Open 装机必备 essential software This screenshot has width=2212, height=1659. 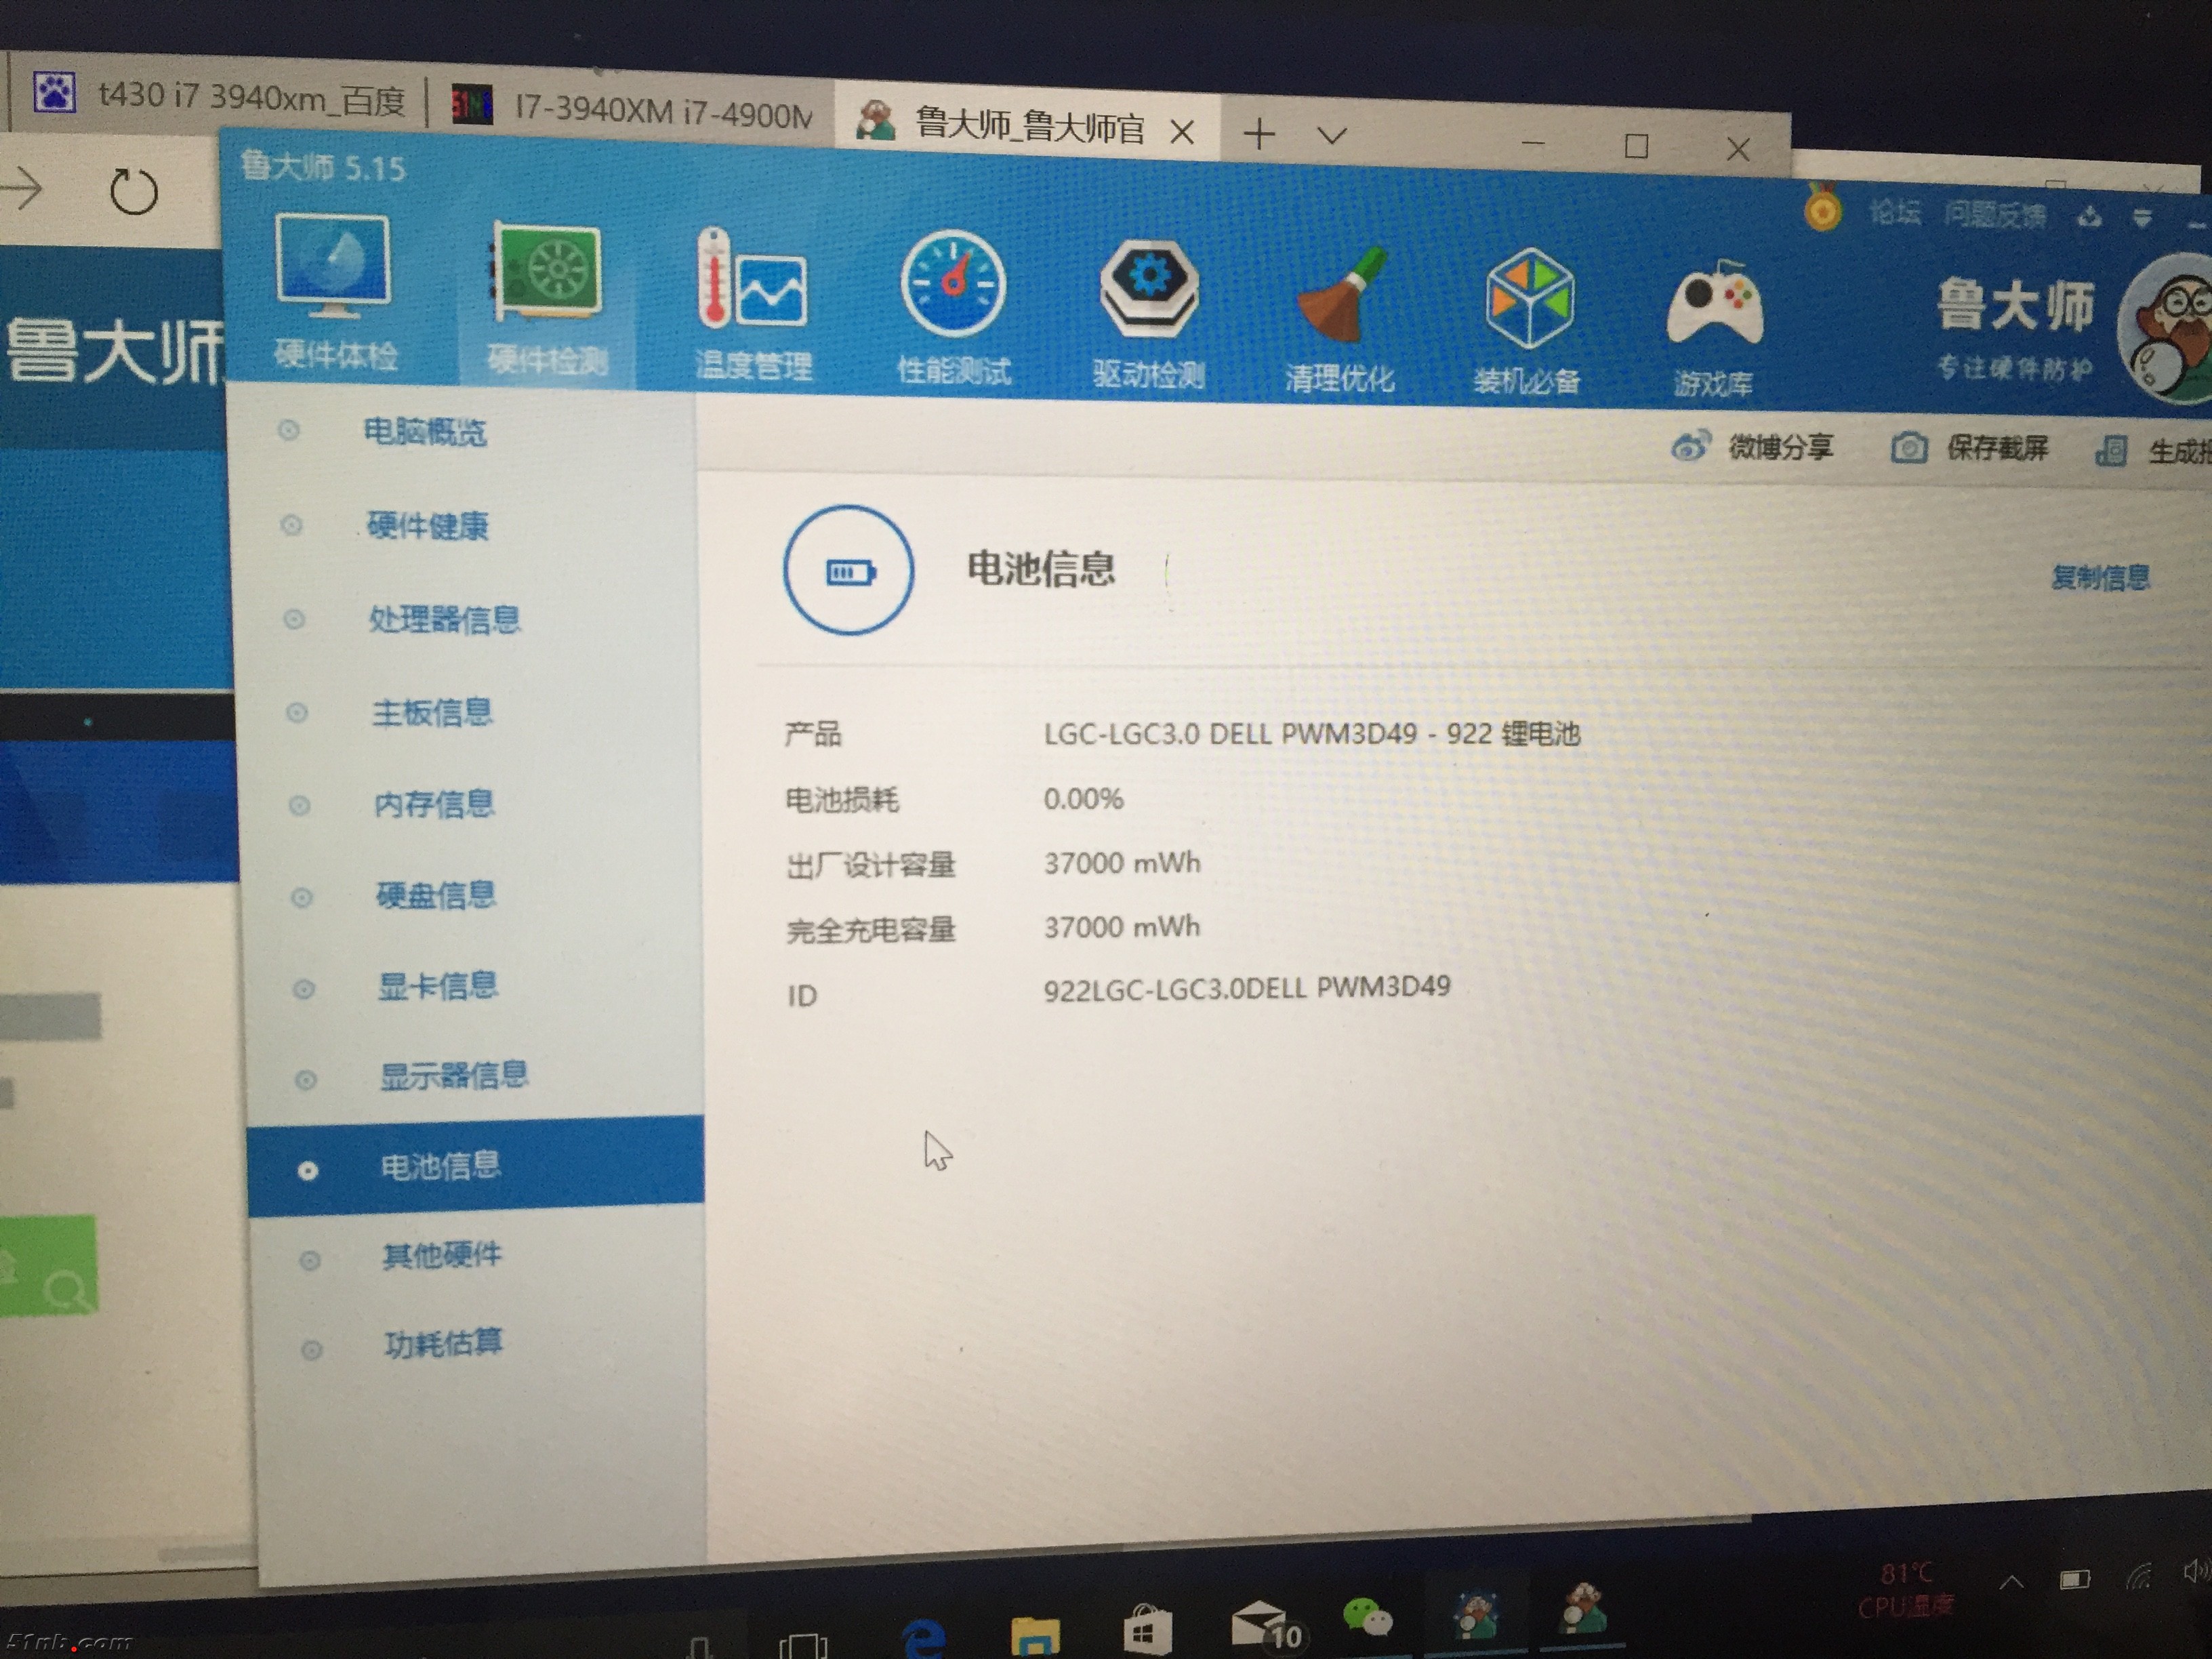(1527, 322)
